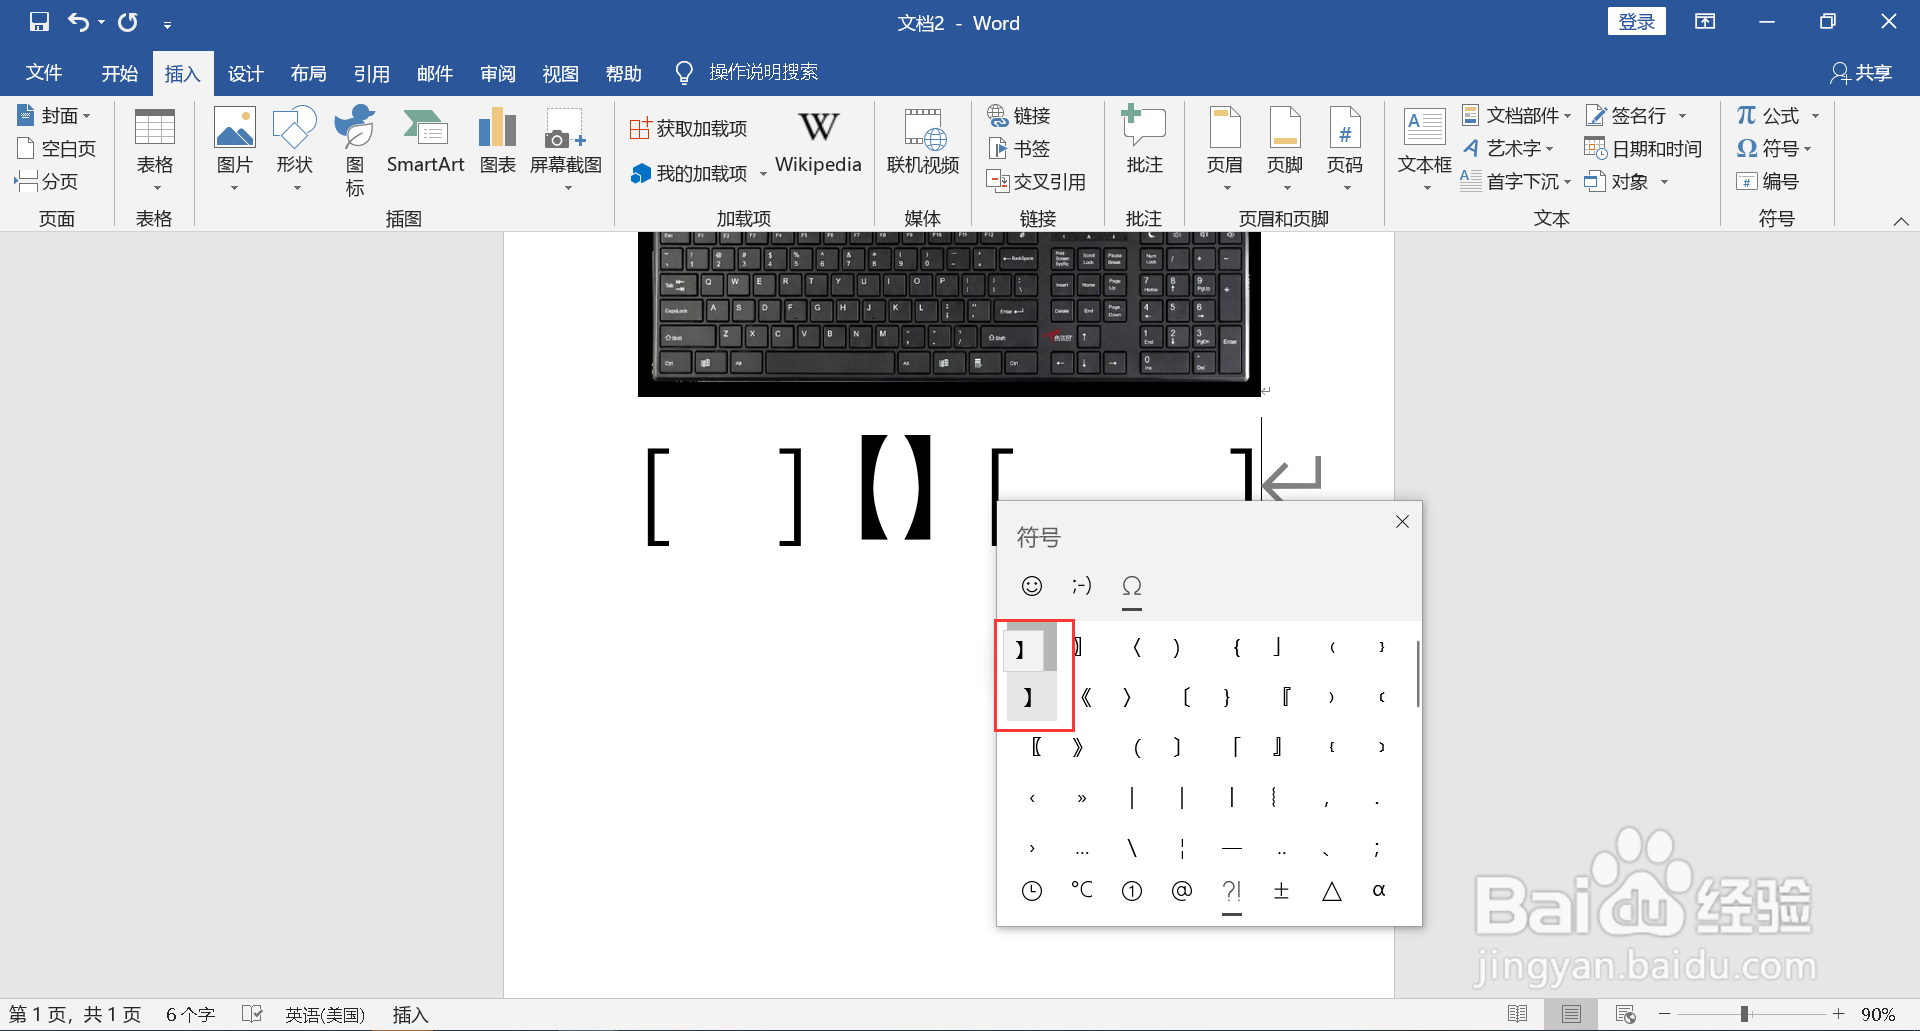Pick the triangle △ symbol category
Viewport: 1920px width, 1031px height.
coord(1332,890)
